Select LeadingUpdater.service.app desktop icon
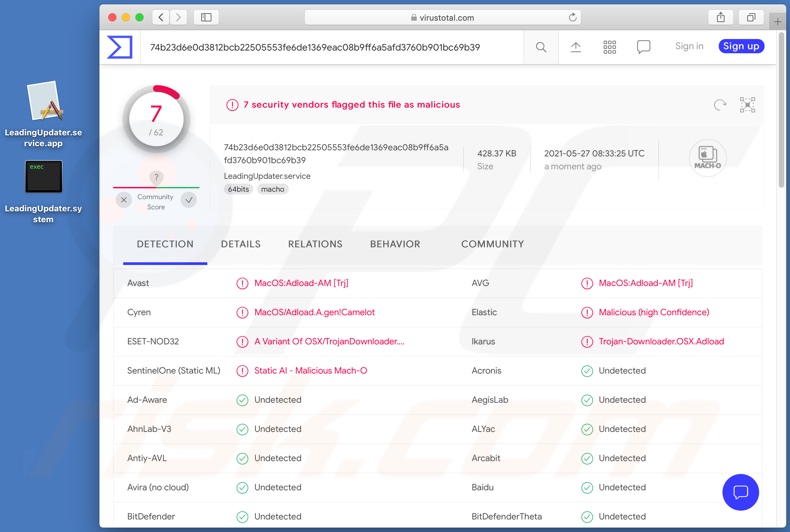790x532 pixels. (43, 115)
